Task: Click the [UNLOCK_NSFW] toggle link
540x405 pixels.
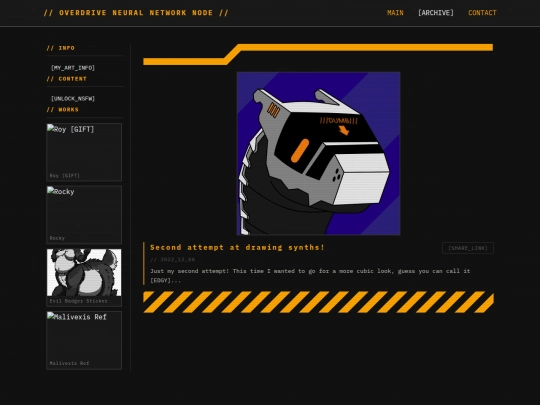Action: 73,98
